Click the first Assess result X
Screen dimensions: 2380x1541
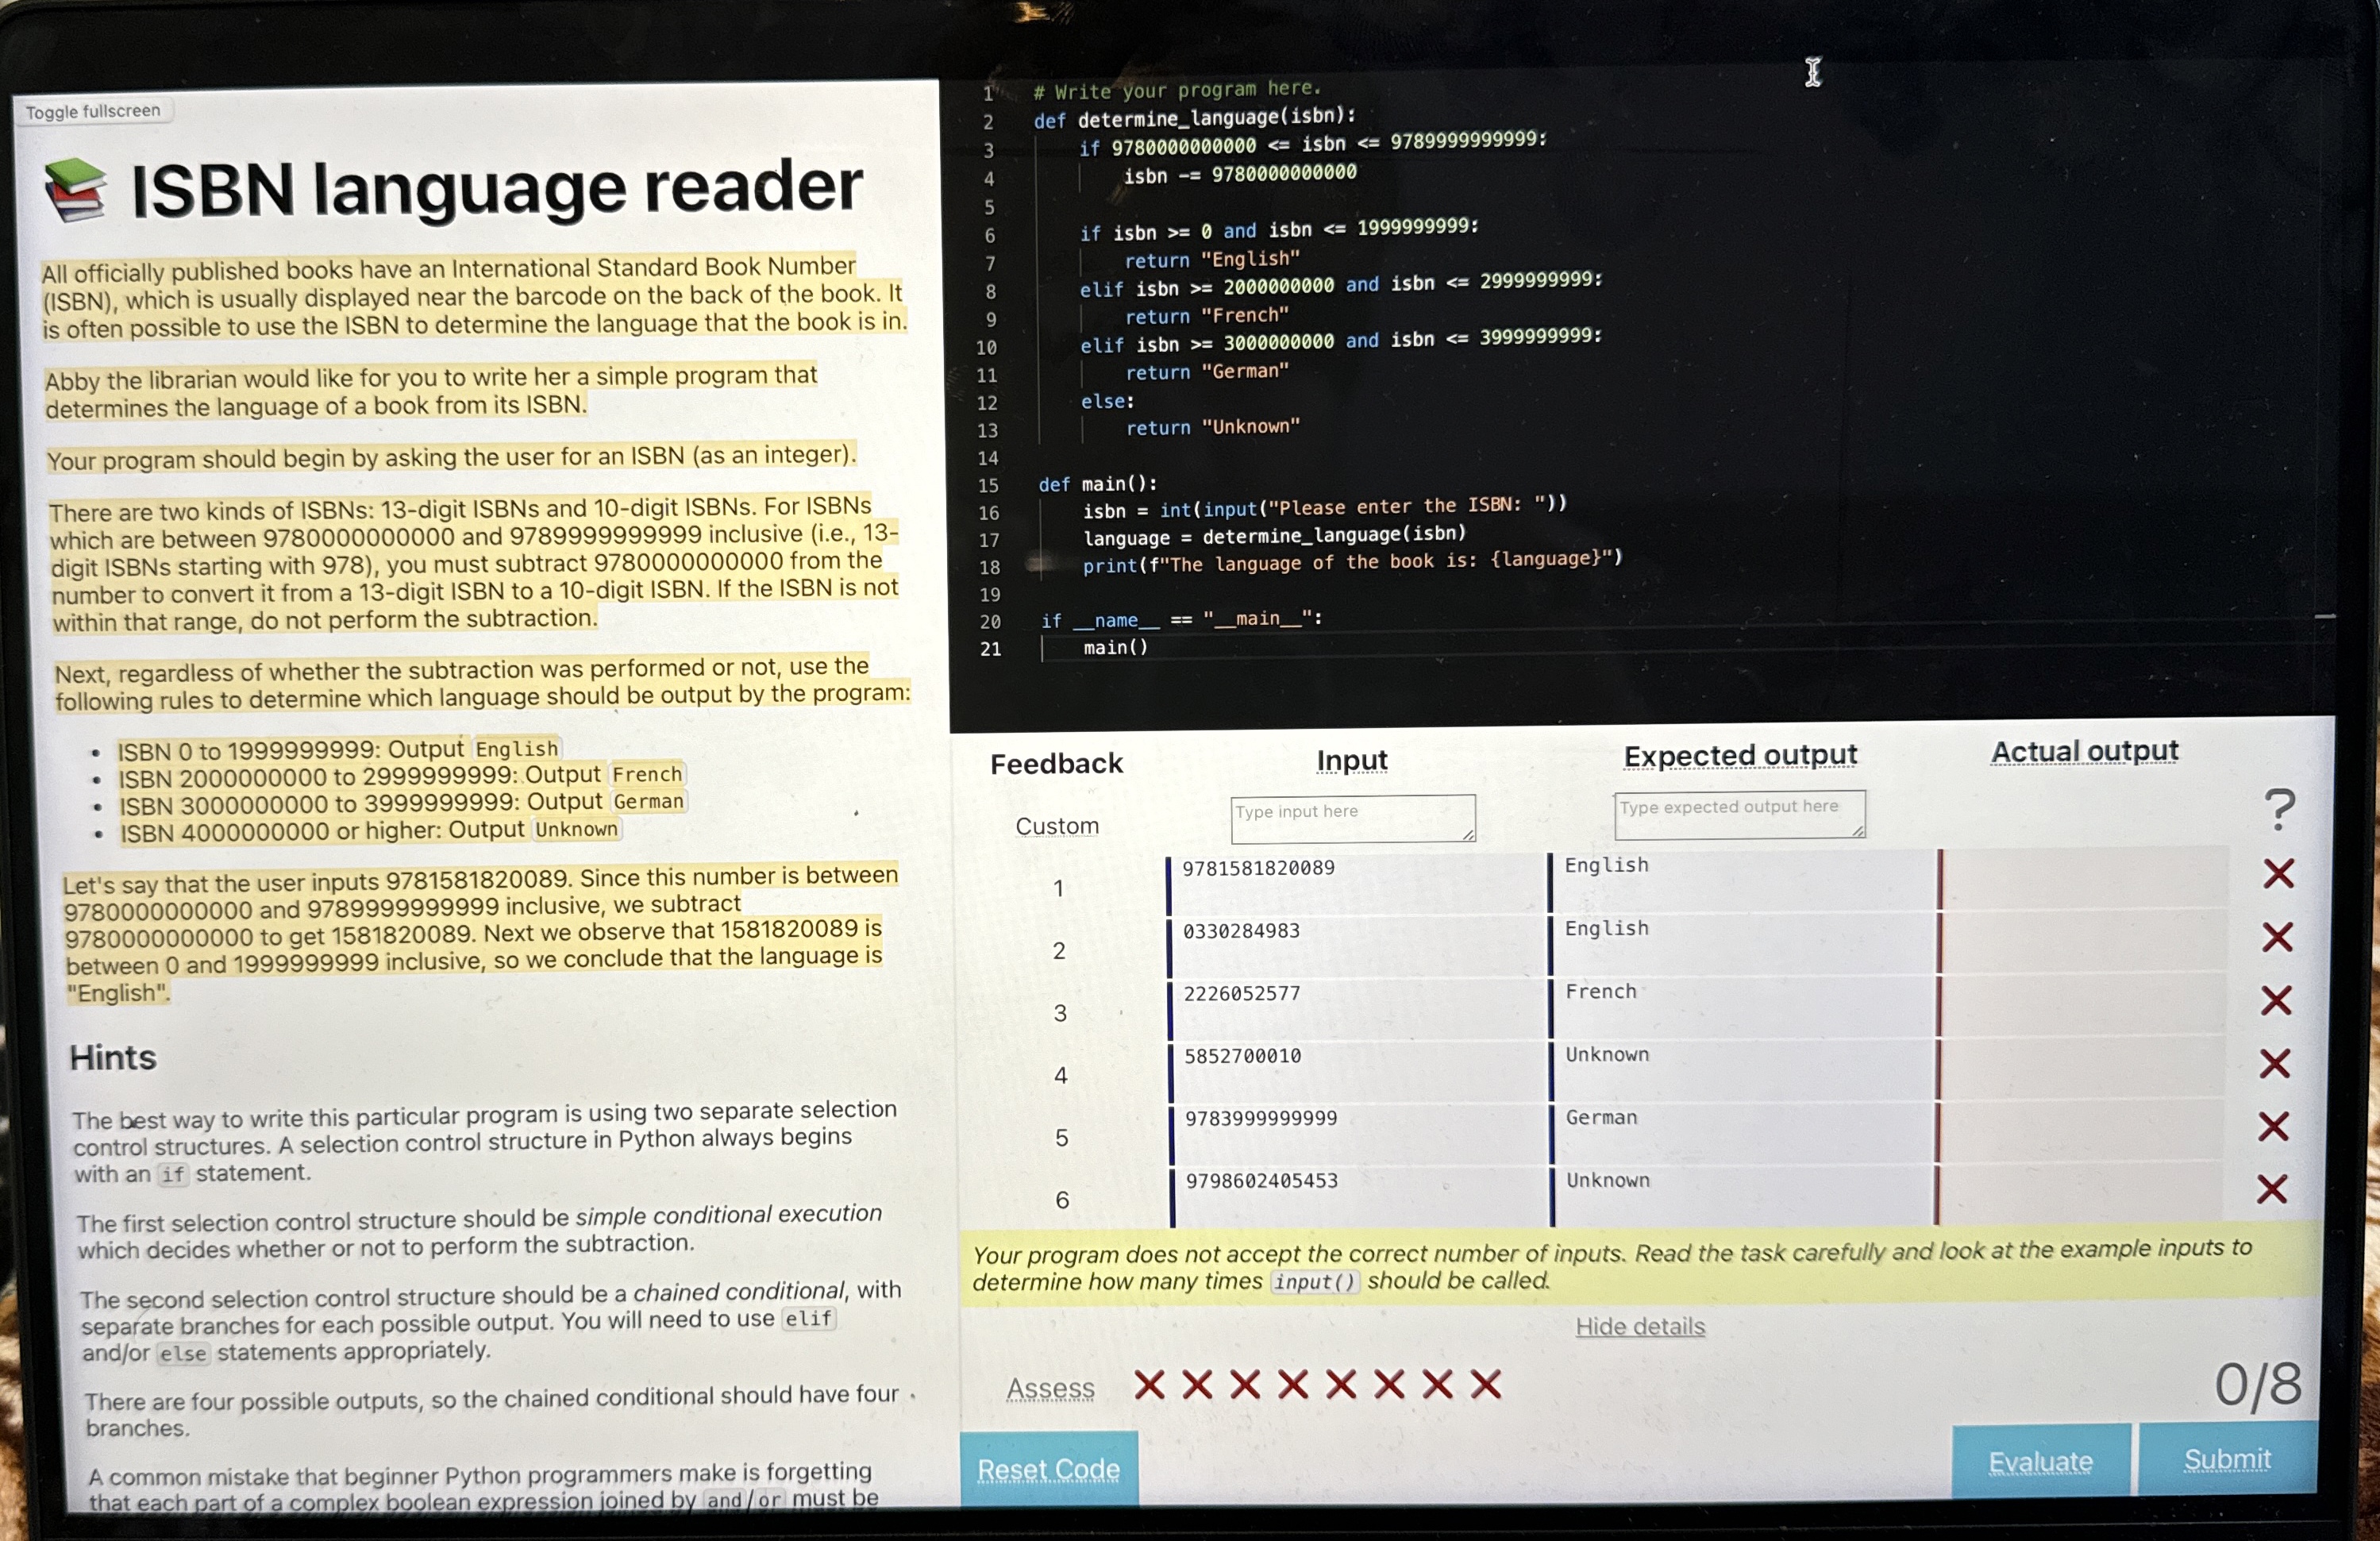[x=1149, y=1385]
